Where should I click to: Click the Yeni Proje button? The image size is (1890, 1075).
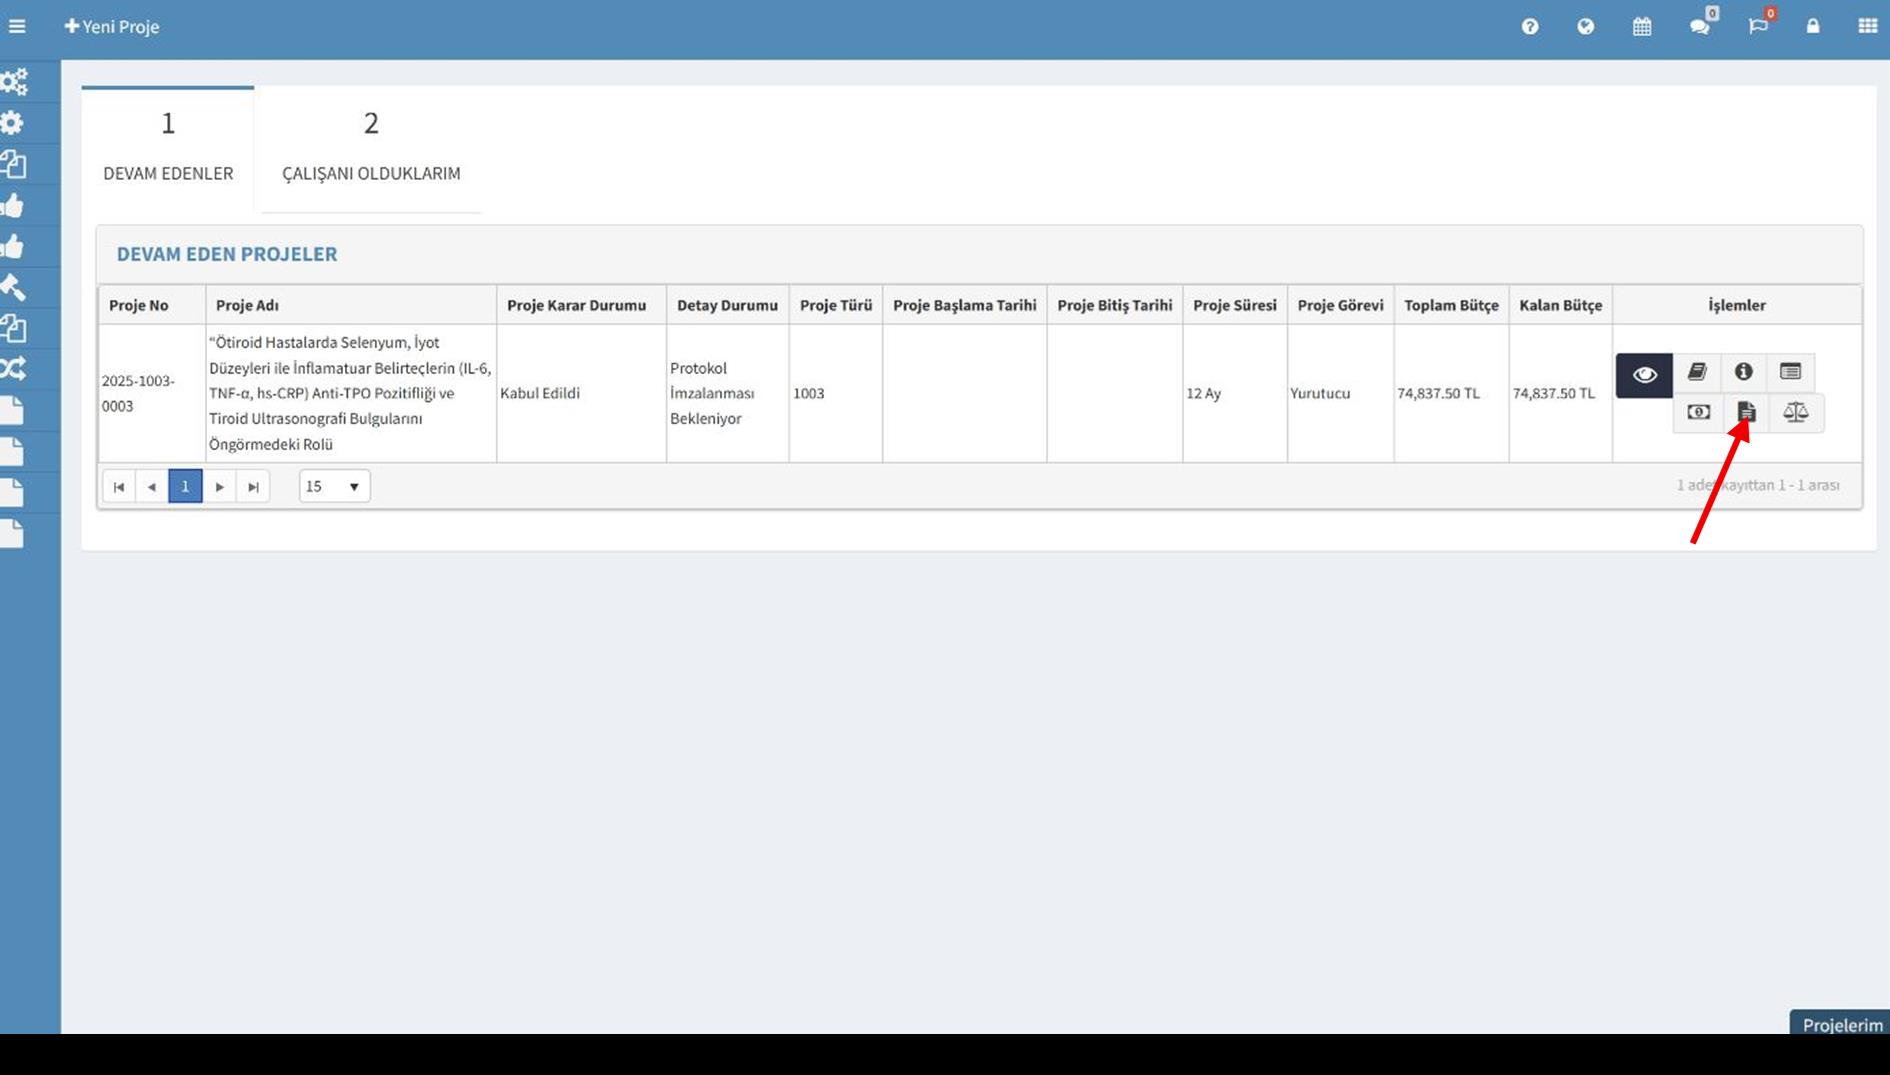(112, 27)
